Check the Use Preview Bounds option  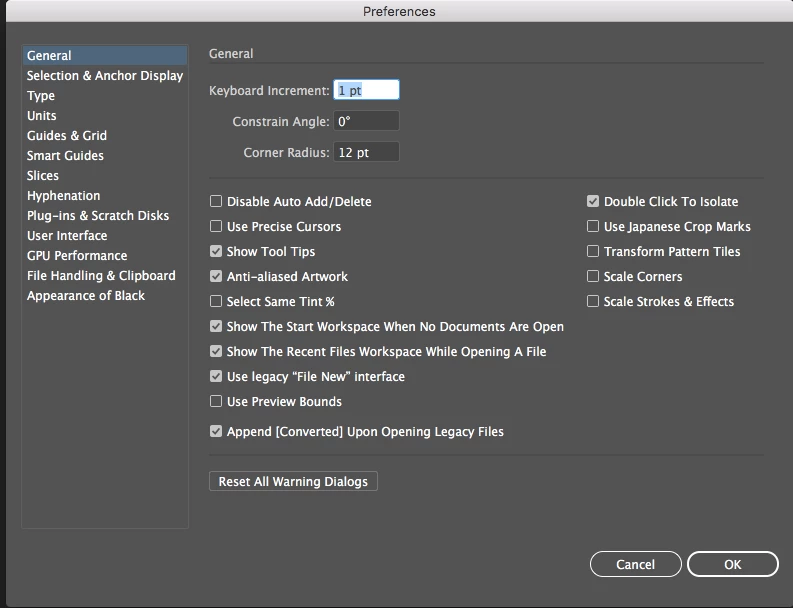pos(216,402)
